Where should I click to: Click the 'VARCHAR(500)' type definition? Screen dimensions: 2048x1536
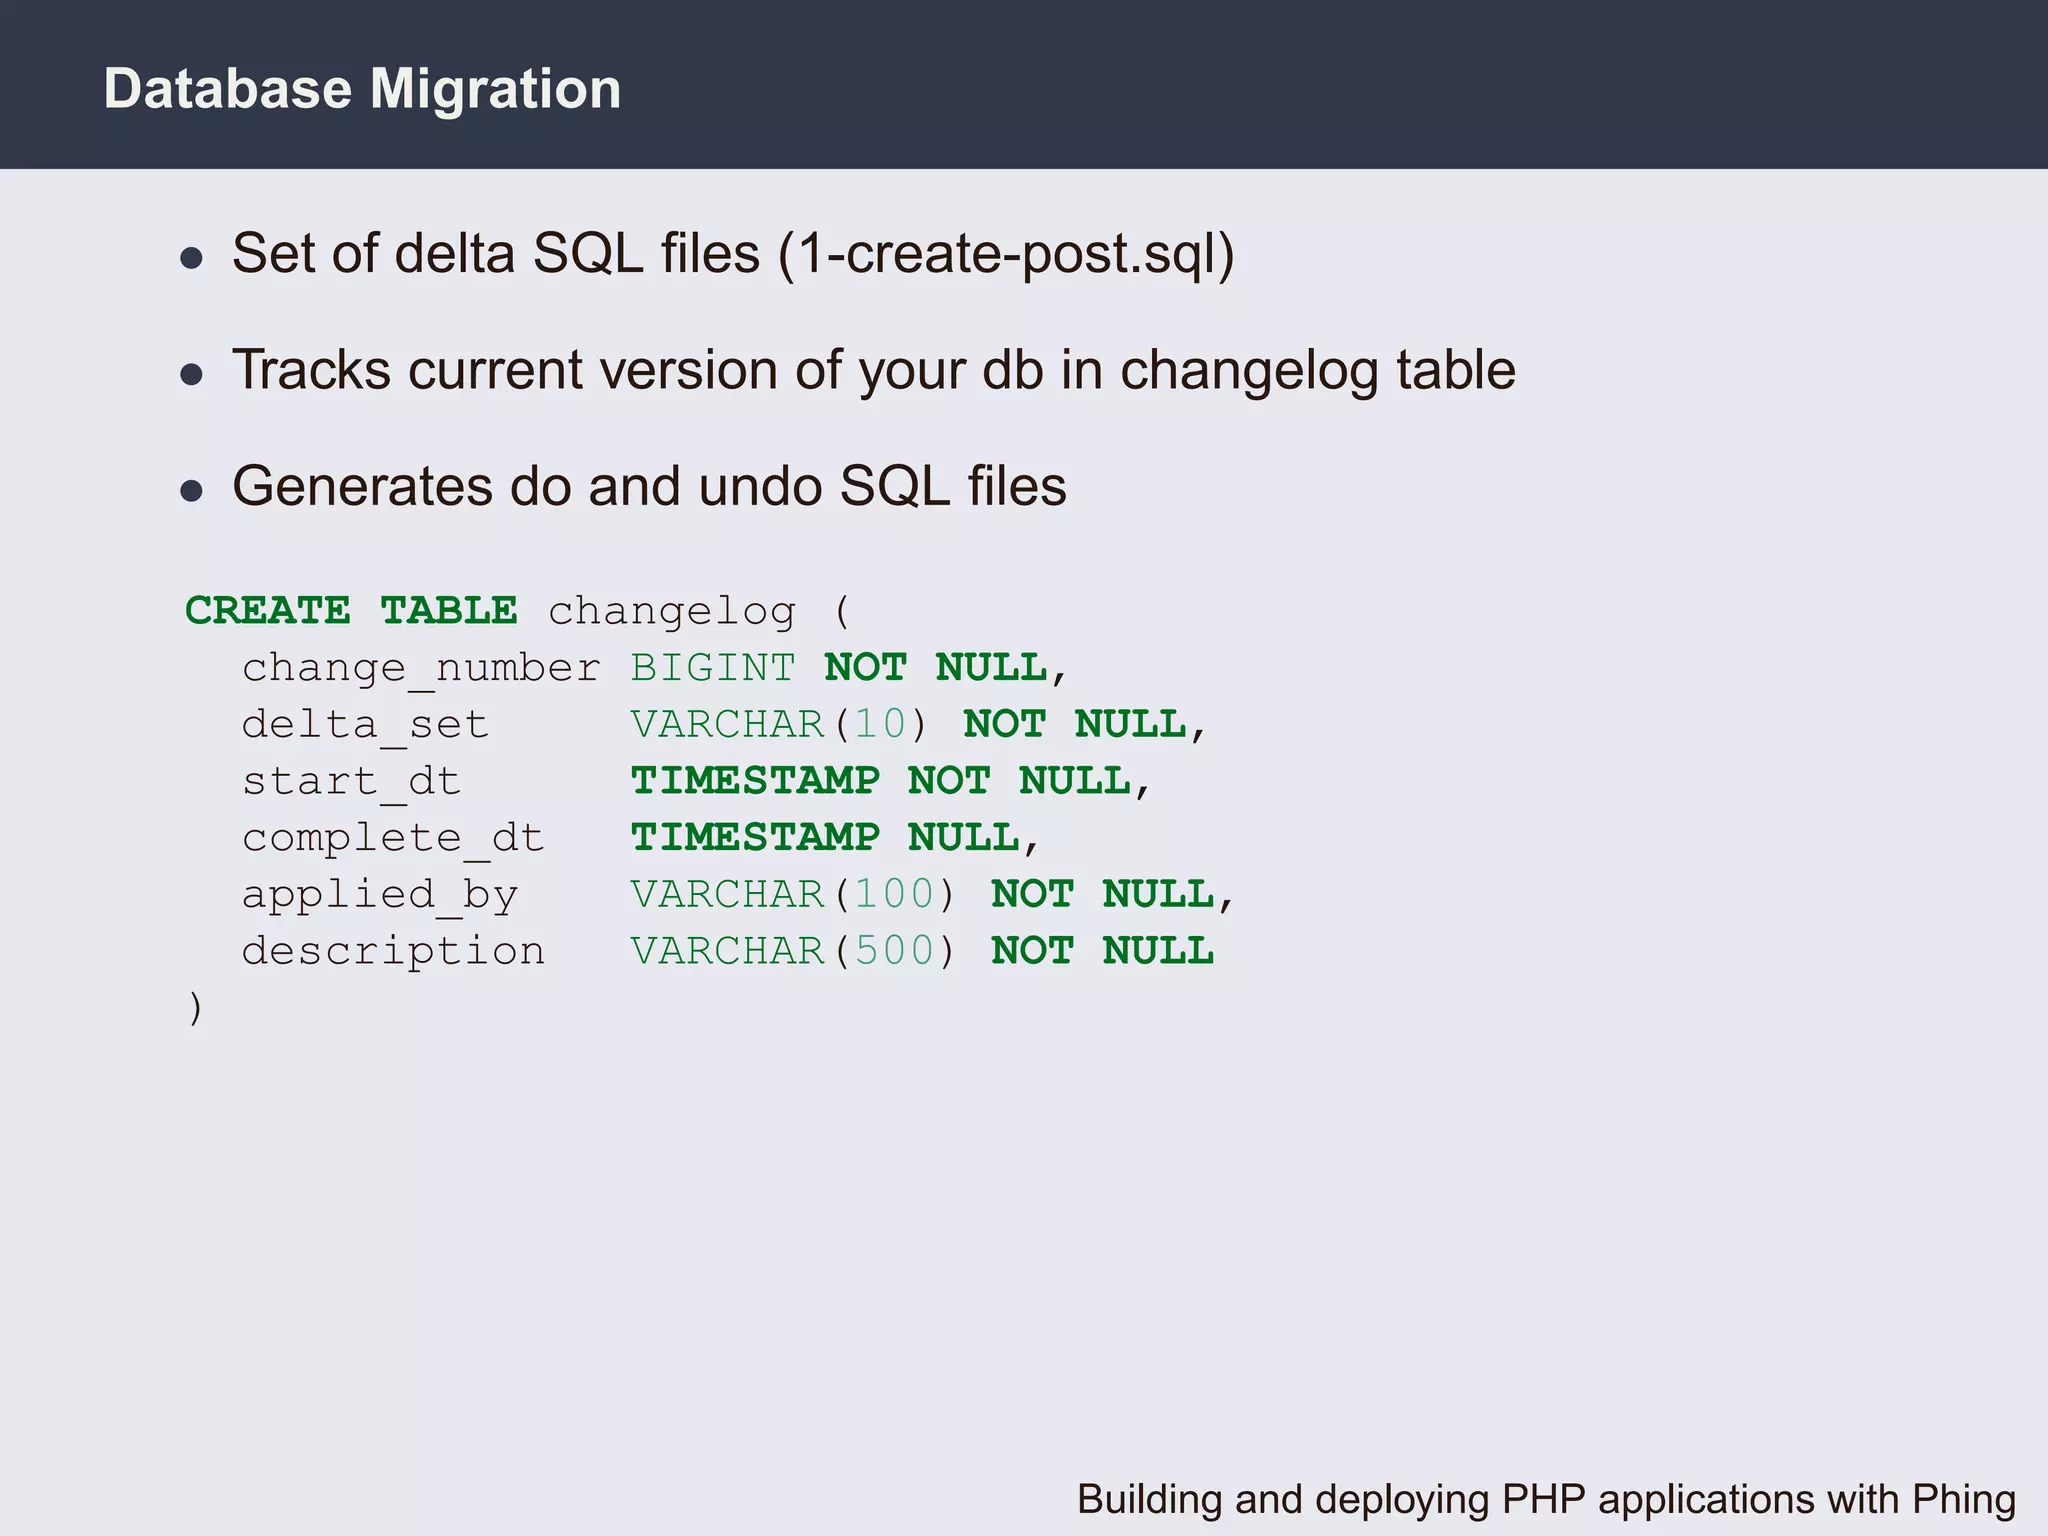tap(793, 951)
